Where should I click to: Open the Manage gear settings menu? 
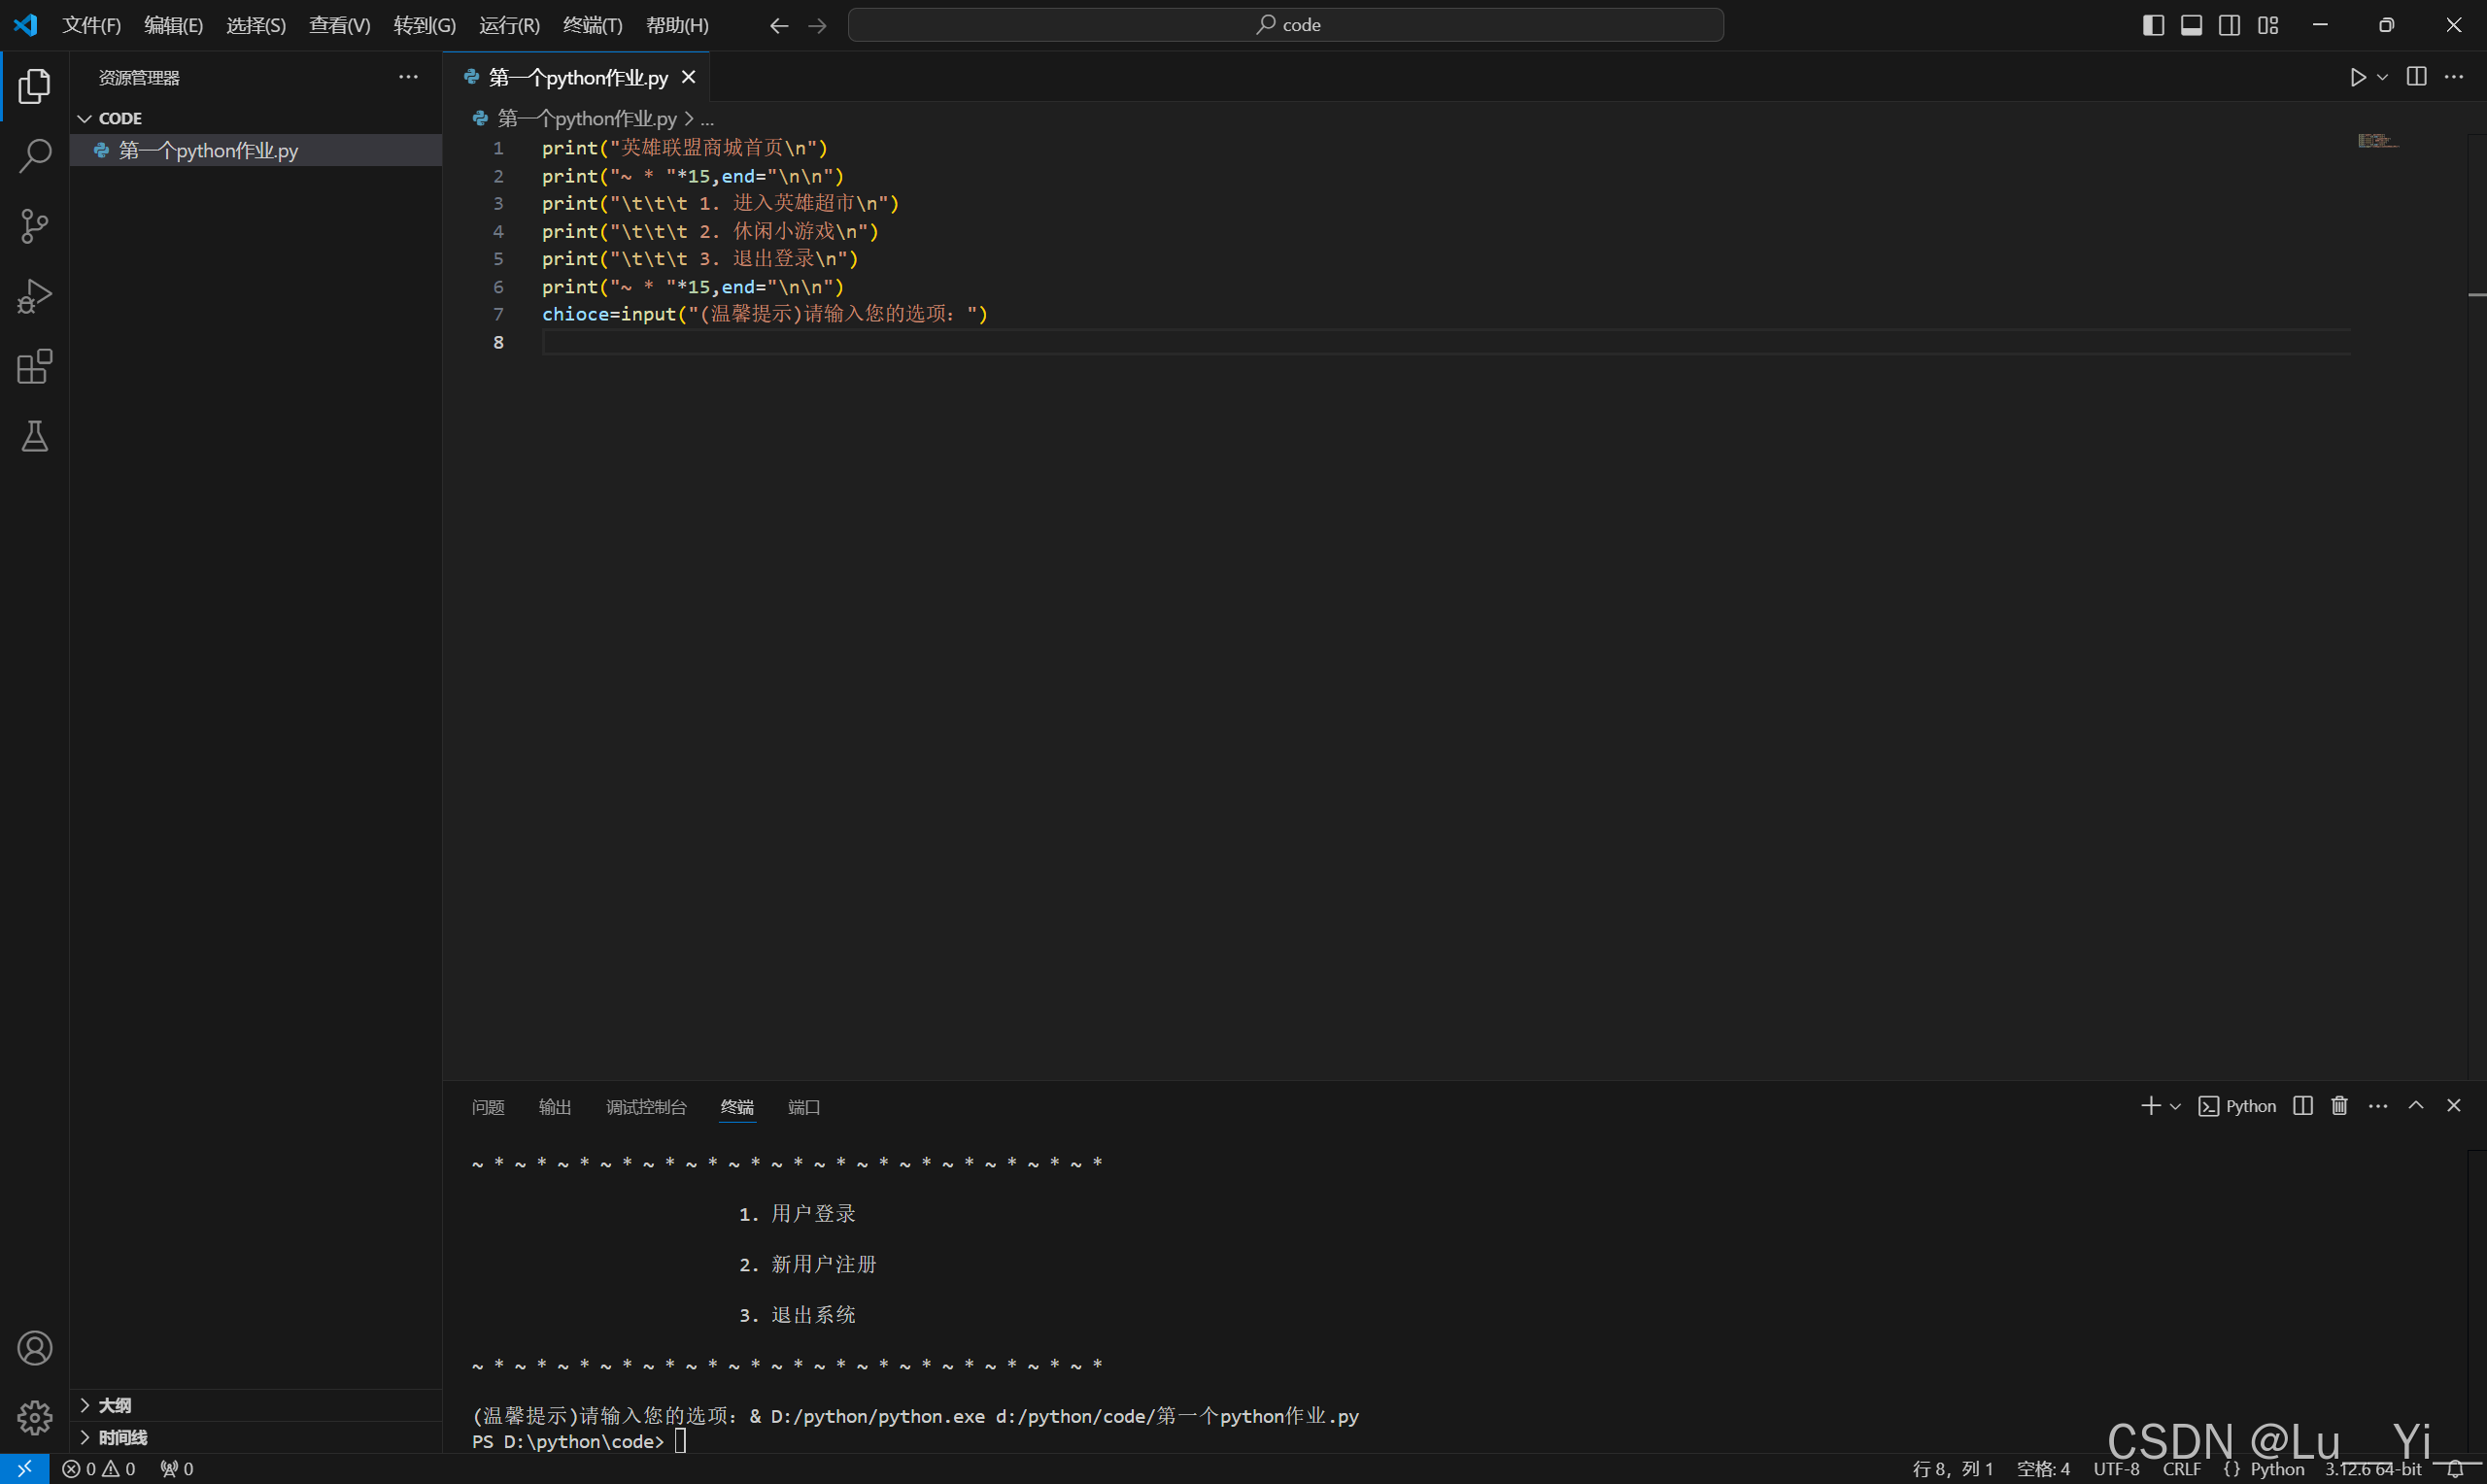[x=35, y=1417]
